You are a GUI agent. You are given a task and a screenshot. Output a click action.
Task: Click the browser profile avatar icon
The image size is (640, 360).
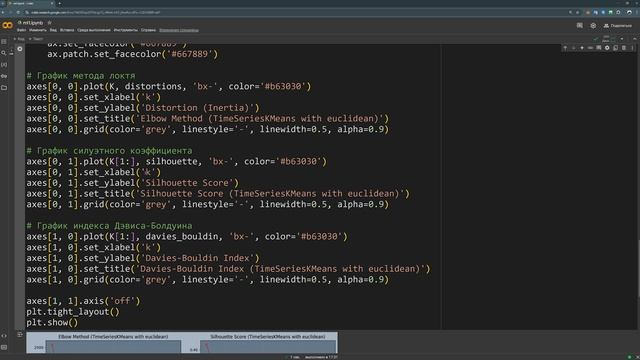[x=629, y=13]
